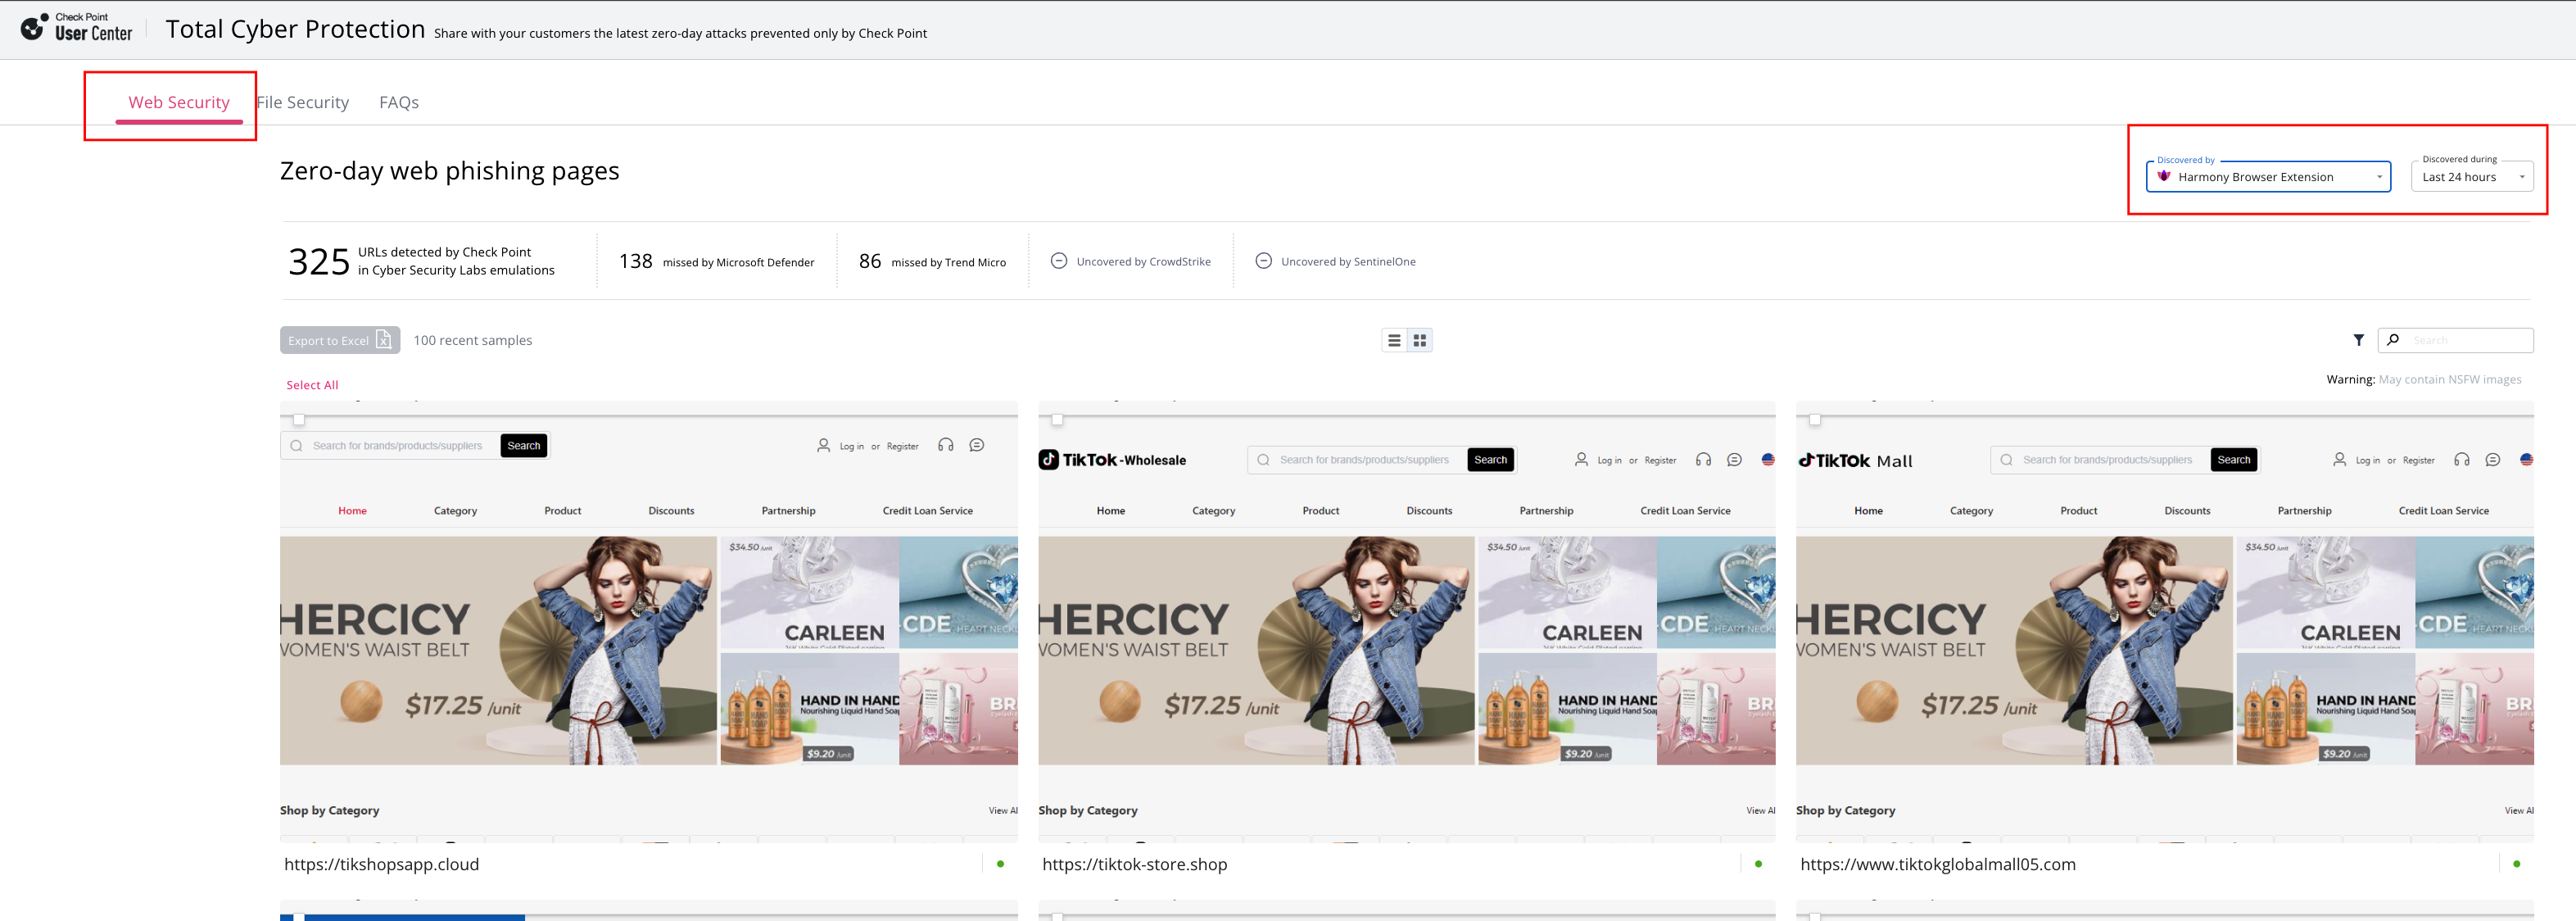Click the Export to Excel button
This screenshot has height=921, width=2576.
click(x=339, y=341)
